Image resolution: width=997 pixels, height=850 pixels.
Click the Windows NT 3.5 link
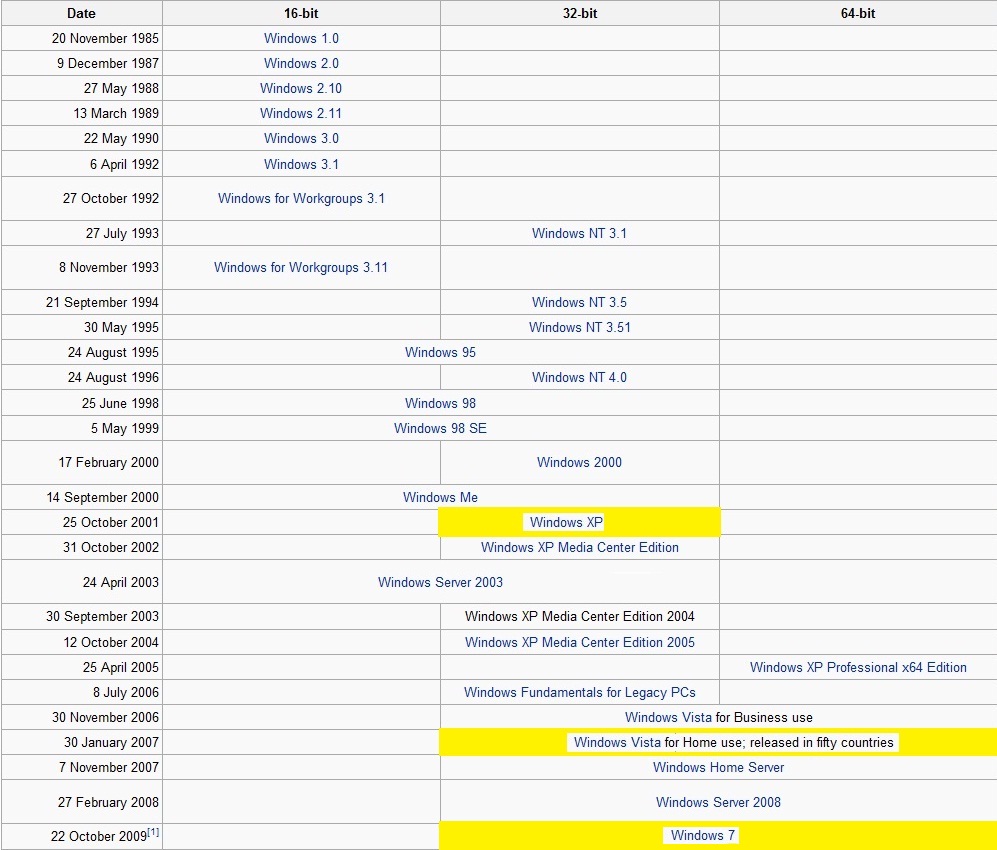tap(579, 302)
